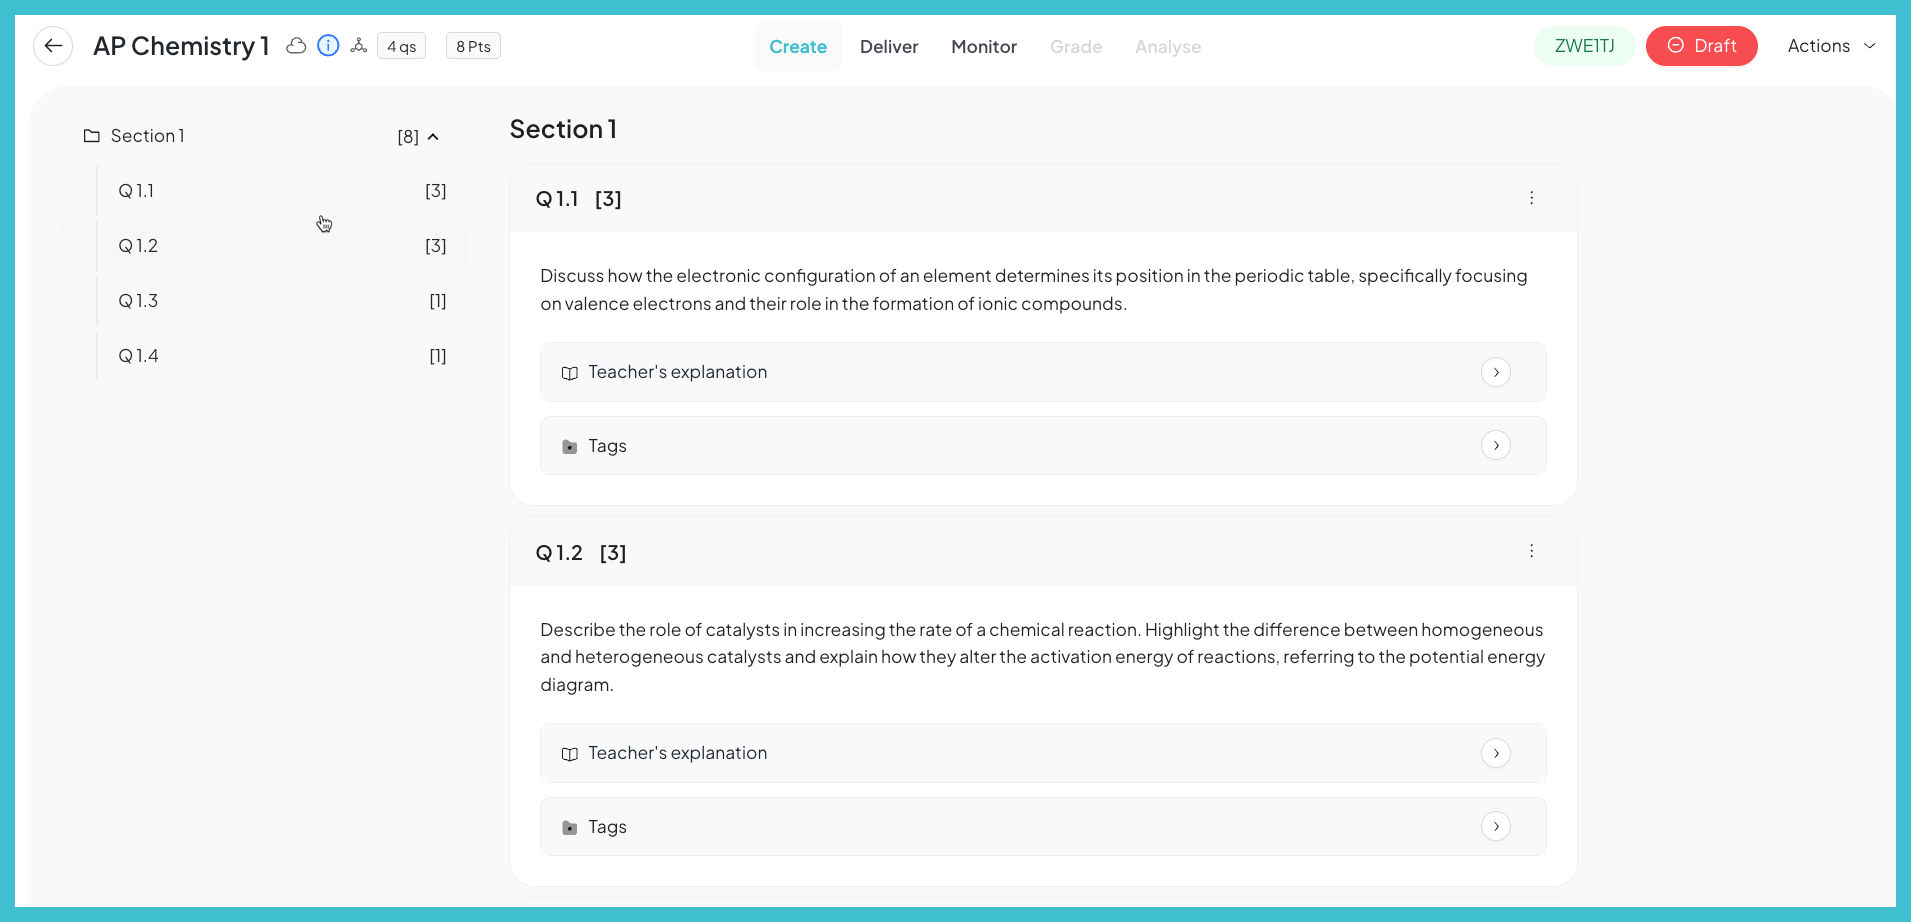Open the three-dot menu for Q 1.2

tap(1531, 551)
